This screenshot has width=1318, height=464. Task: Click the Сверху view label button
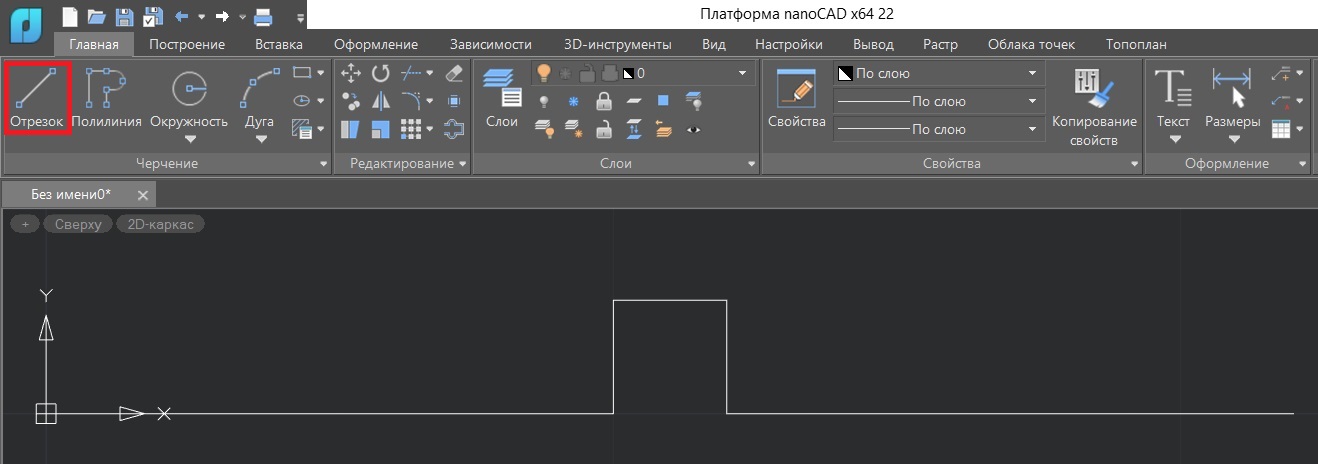pos(78,224)
